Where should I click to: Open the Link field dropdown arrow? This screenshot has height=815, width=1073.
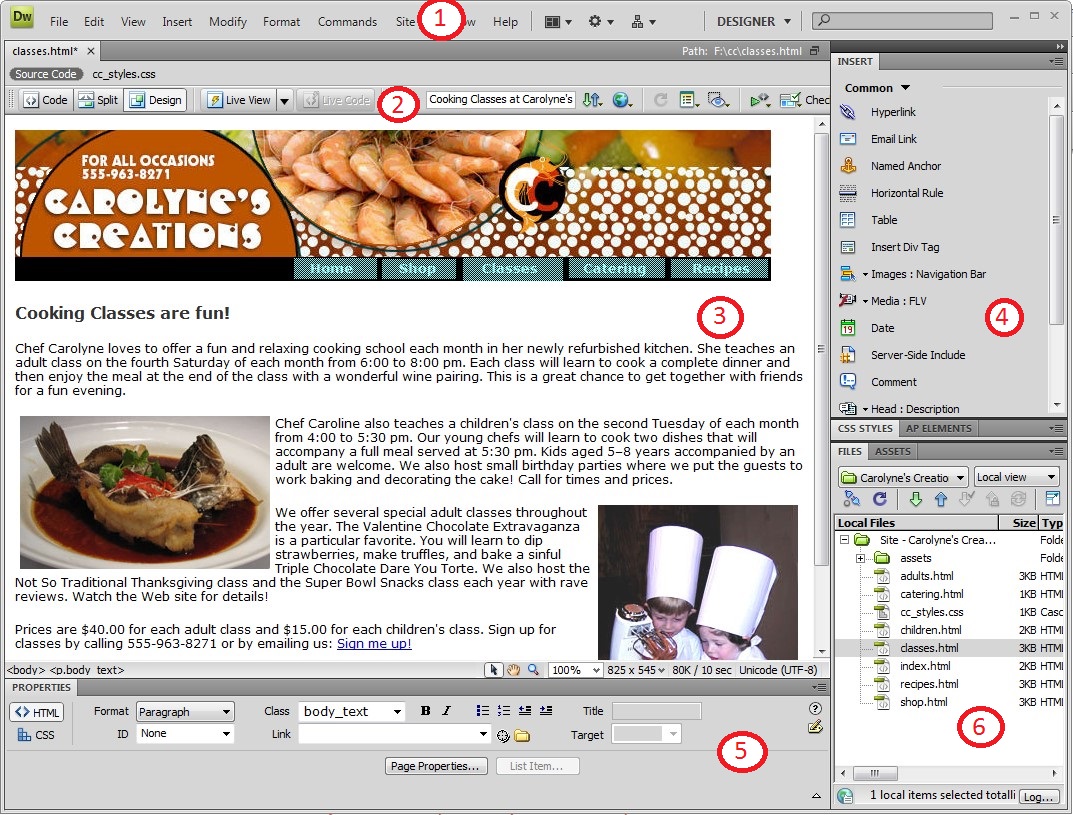click(x=484, y=734)
